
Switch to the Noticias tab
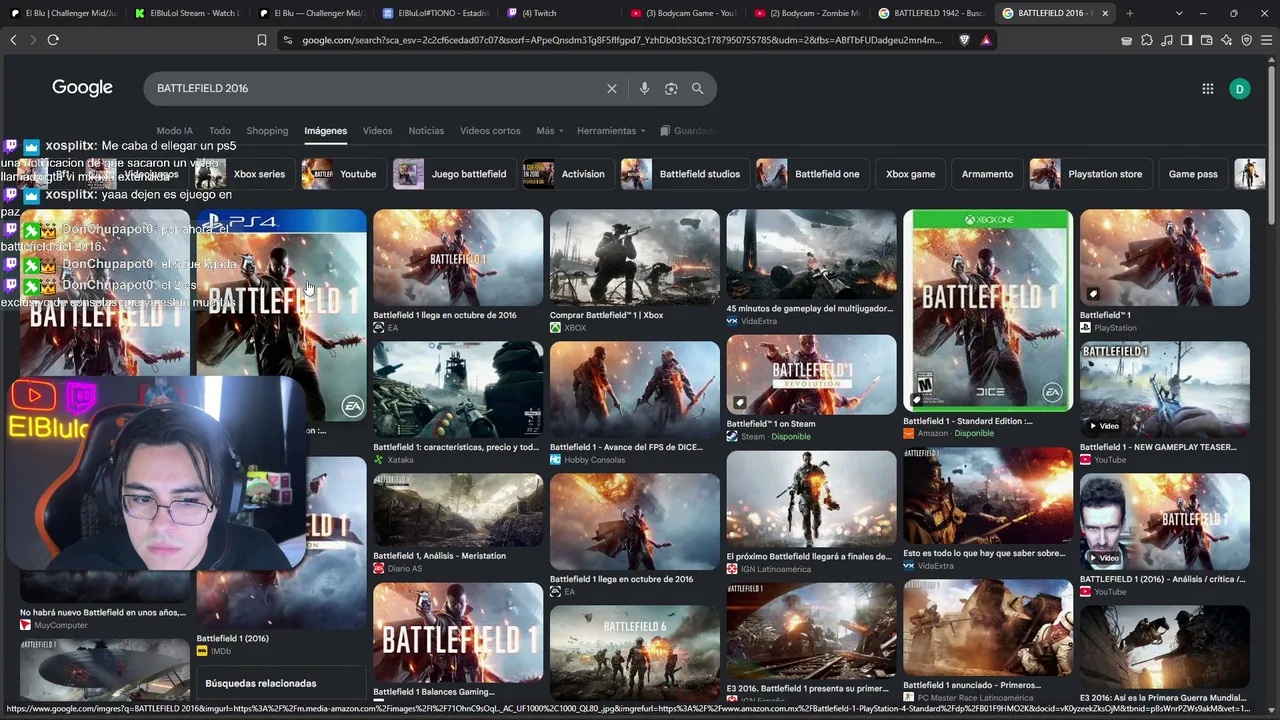[426, 131]
